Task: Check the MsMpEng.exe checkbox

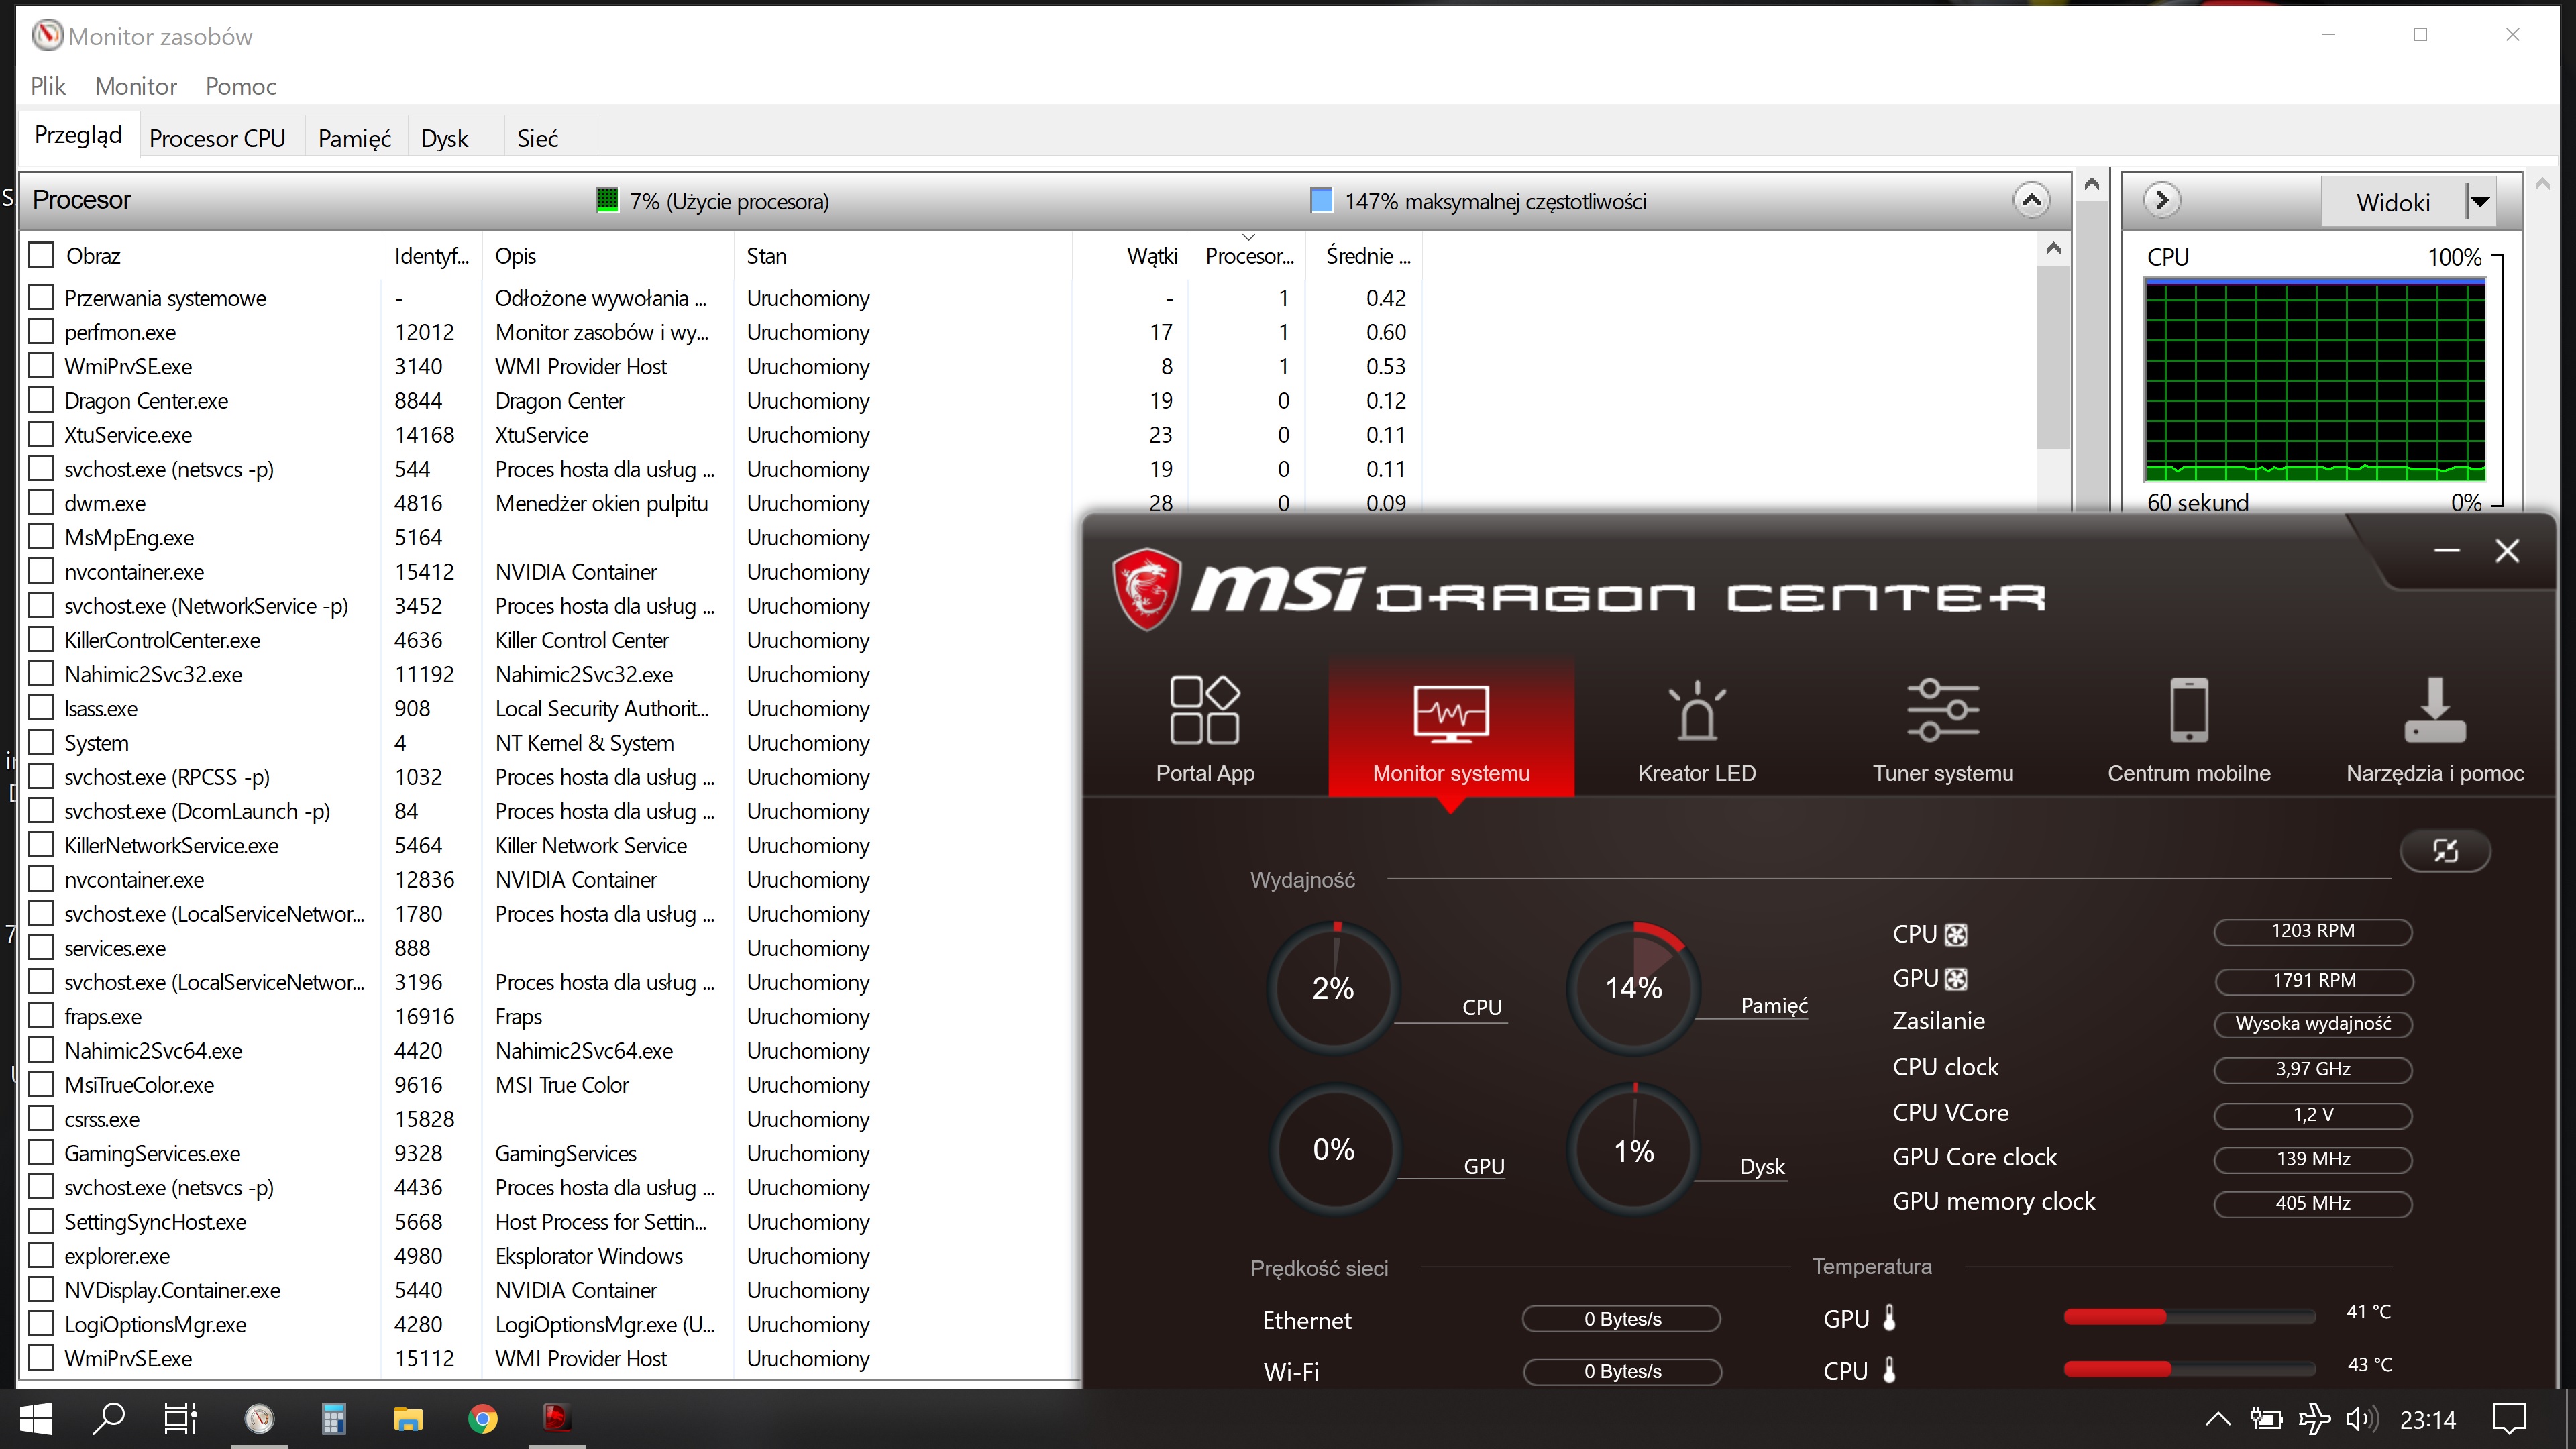Action: coord(41,537)
